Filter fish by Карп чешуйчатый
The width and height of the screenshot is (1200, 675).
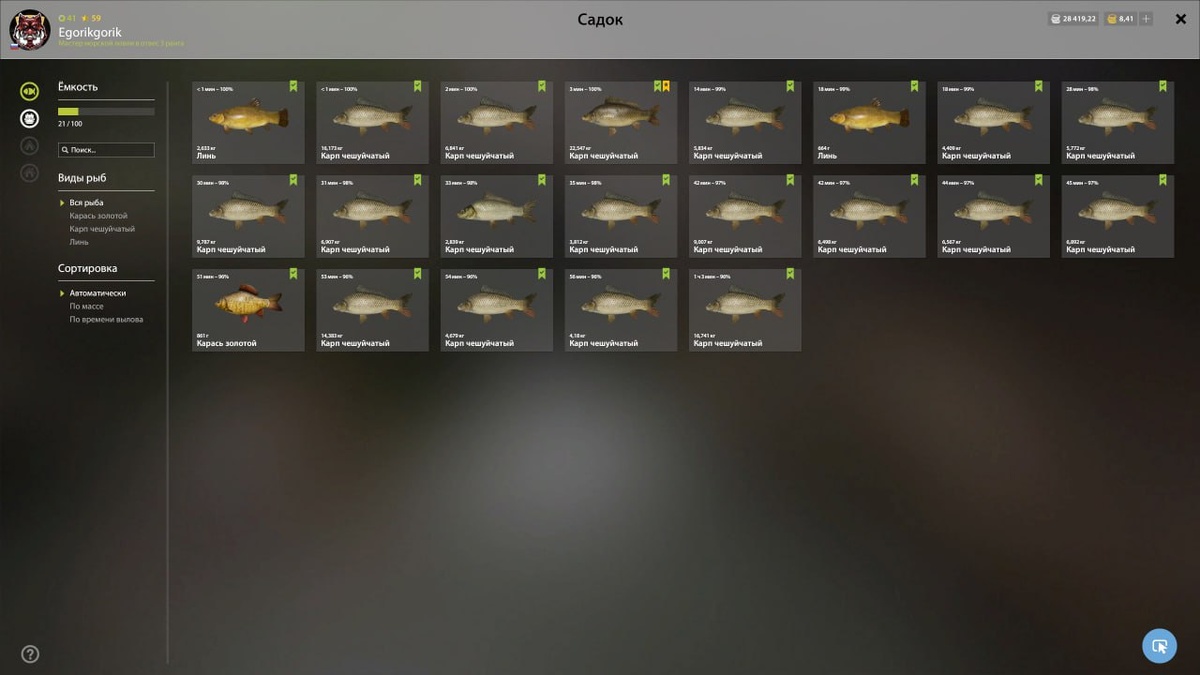102,229
